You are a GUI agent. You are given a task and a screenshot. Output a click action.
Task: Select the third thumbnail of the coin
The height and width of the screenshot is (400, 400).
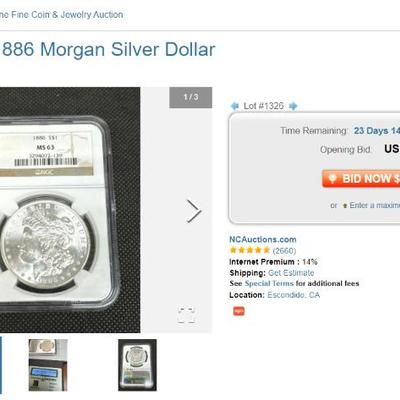(x=137, y=365)
